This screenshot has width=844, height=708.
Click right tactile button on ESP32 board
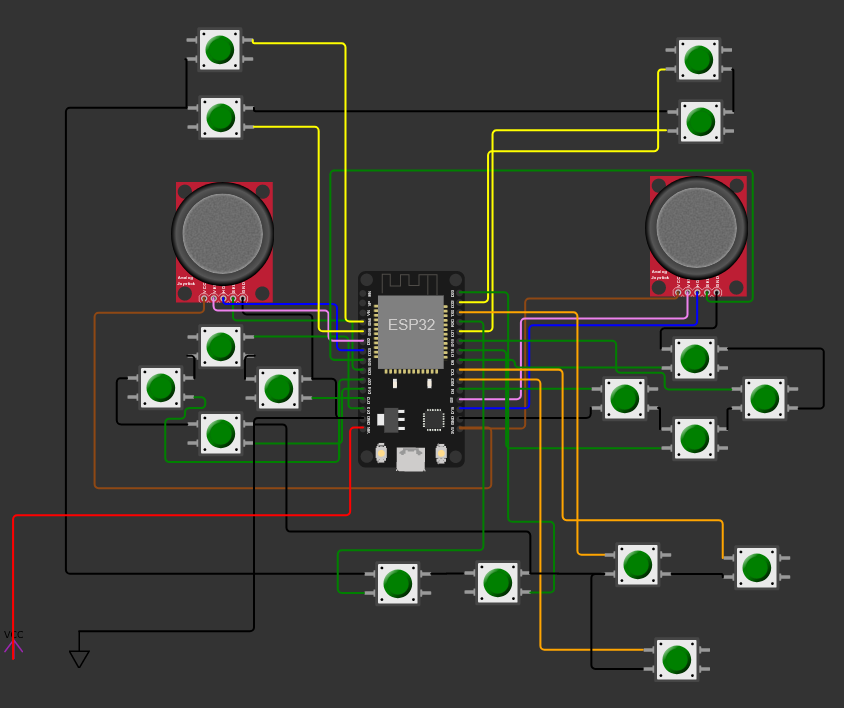click(441, 453)
